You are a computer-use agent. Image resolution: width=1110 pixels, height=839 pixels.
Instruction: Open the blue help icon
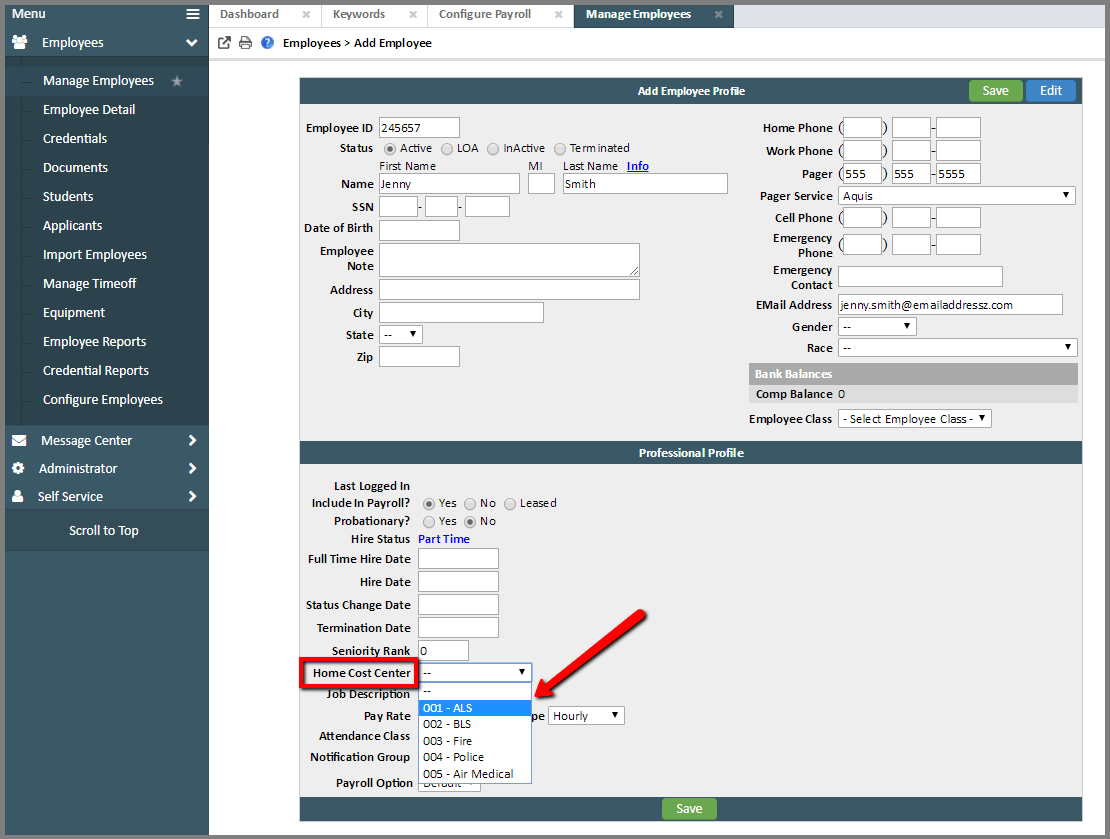coord(268,43)
